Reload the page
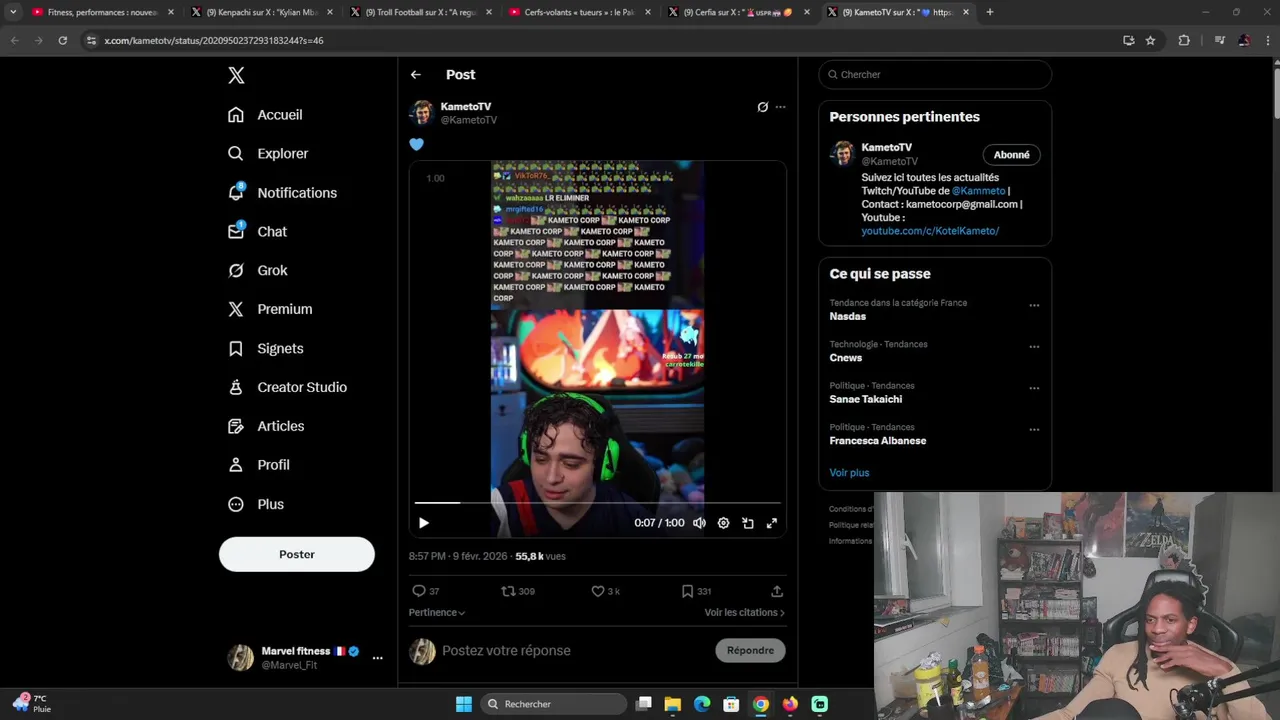Viewport: 1280px width, 720px height. pos(62,41)
